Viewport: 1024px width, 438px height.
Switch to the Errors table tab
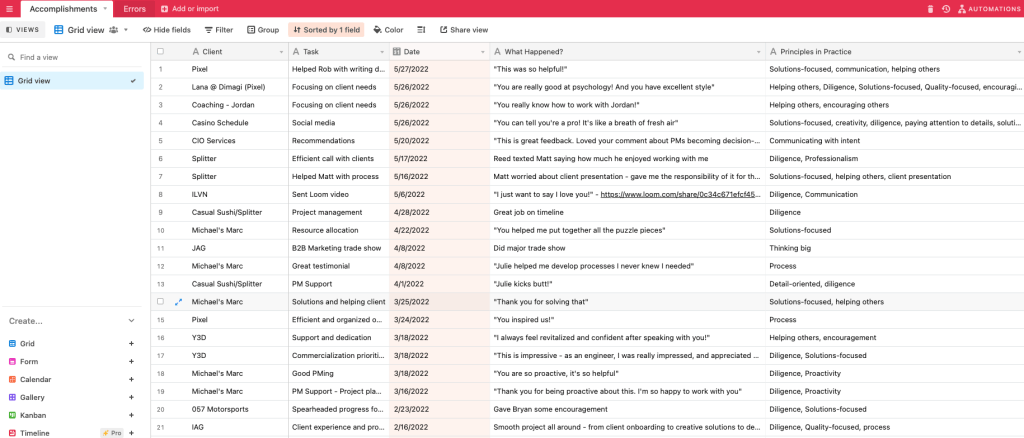tap(134, 9)
